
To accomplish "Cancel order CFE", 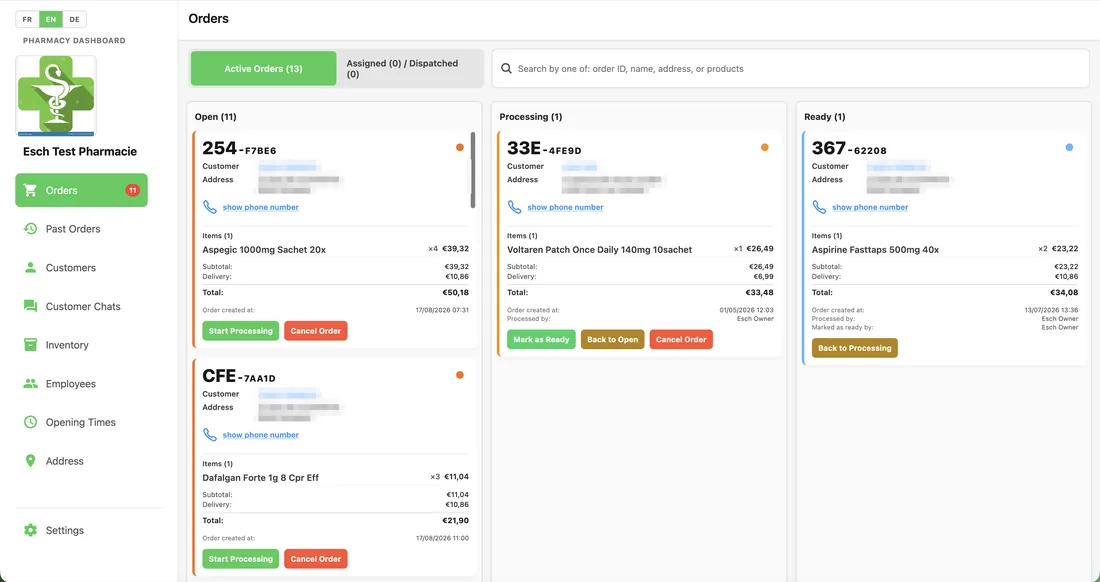I will 316,559.
